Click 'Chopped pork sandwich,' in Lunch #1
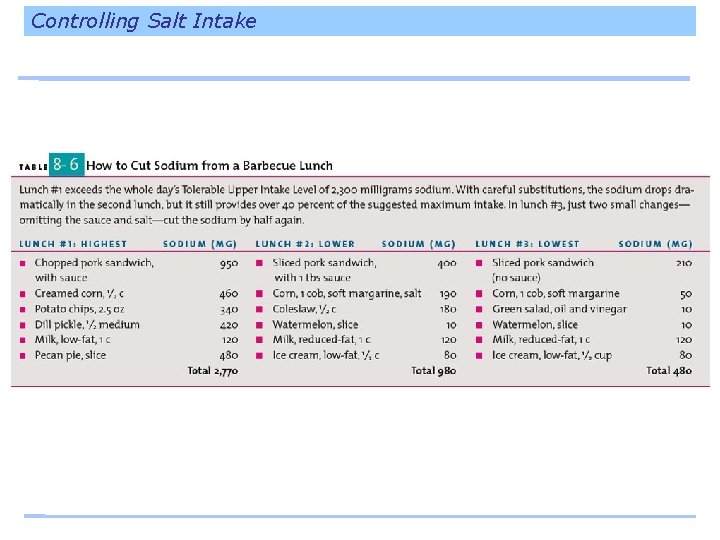Screen dimensions: 720x540 pyautogui.click(x=94, y=263)
